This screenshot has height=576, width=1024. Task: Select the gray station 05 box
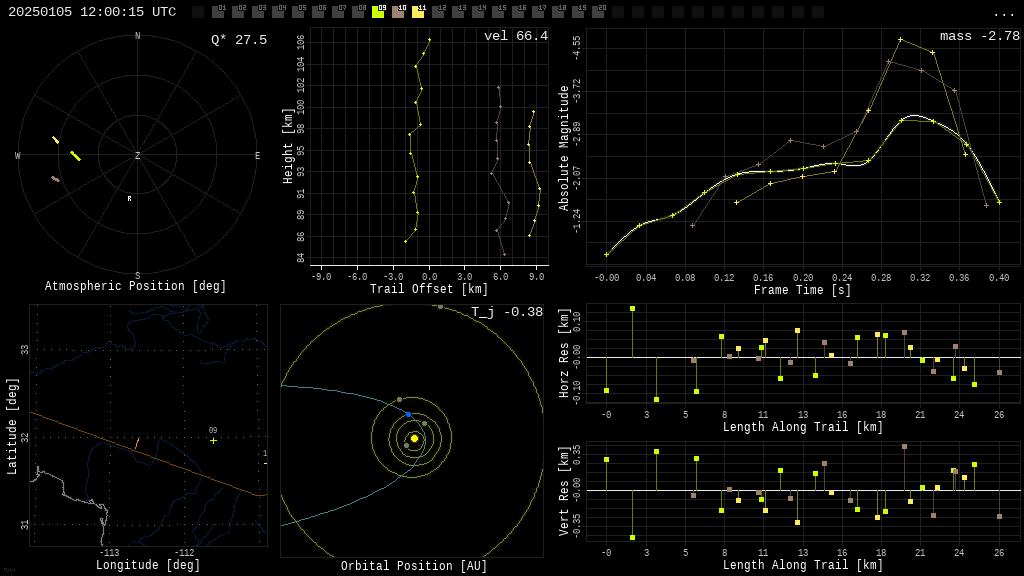(298, 12)
